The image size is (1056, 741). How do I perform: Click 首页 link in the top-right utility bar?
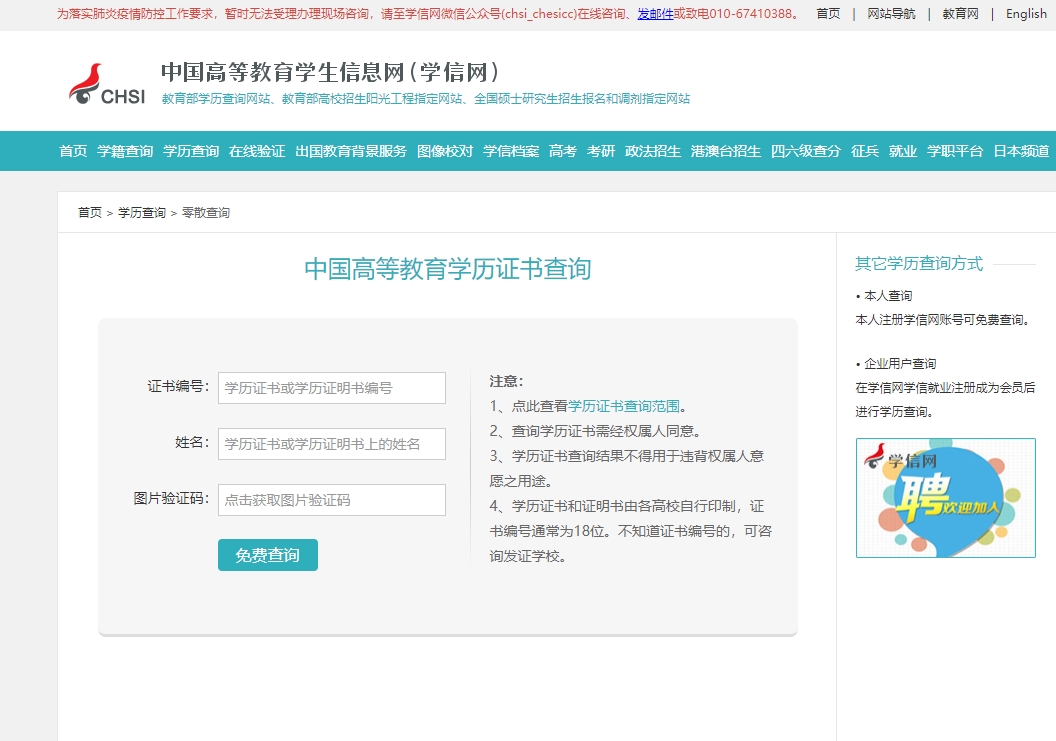coord(828,13)
